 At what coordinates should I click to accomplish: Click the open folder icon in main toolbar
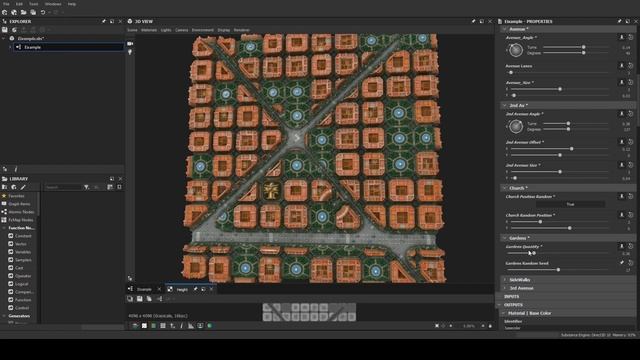point(23,13)
